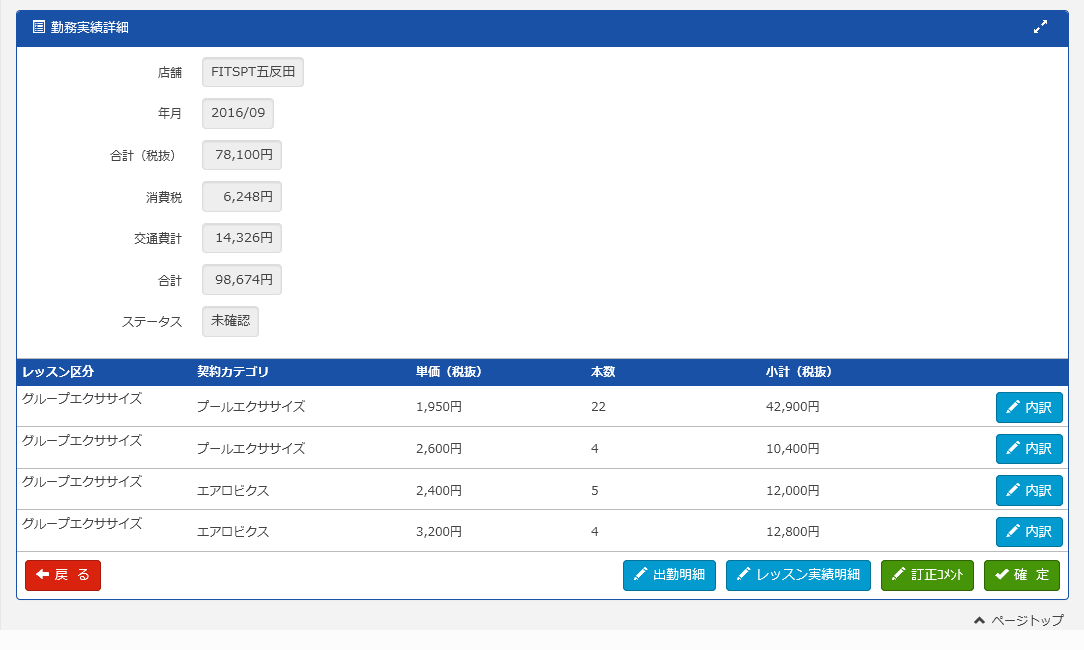Open 内訳 for the 2,400円 row
1084x650 pixels.
point(1029,491)
